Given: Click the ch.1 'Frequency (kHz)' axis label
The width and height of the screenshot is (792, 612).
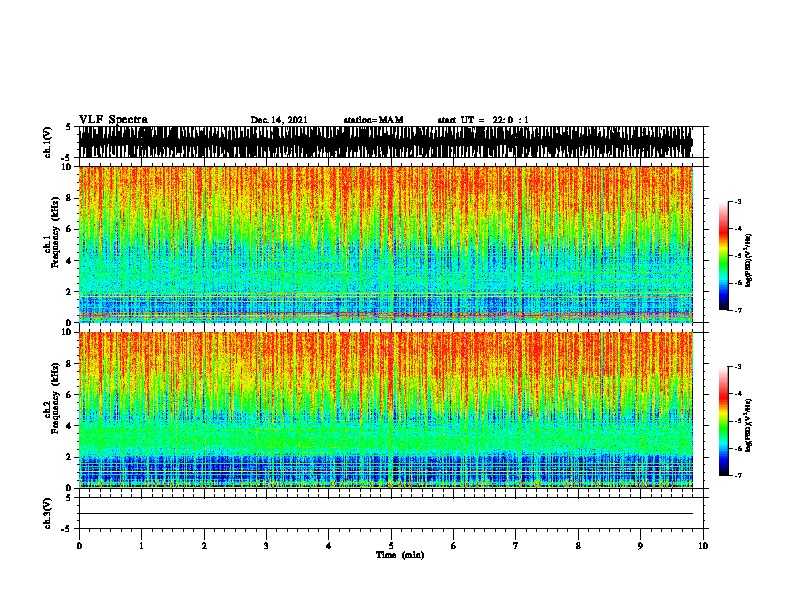Looking at the screenshot, I should click(55, 232).
